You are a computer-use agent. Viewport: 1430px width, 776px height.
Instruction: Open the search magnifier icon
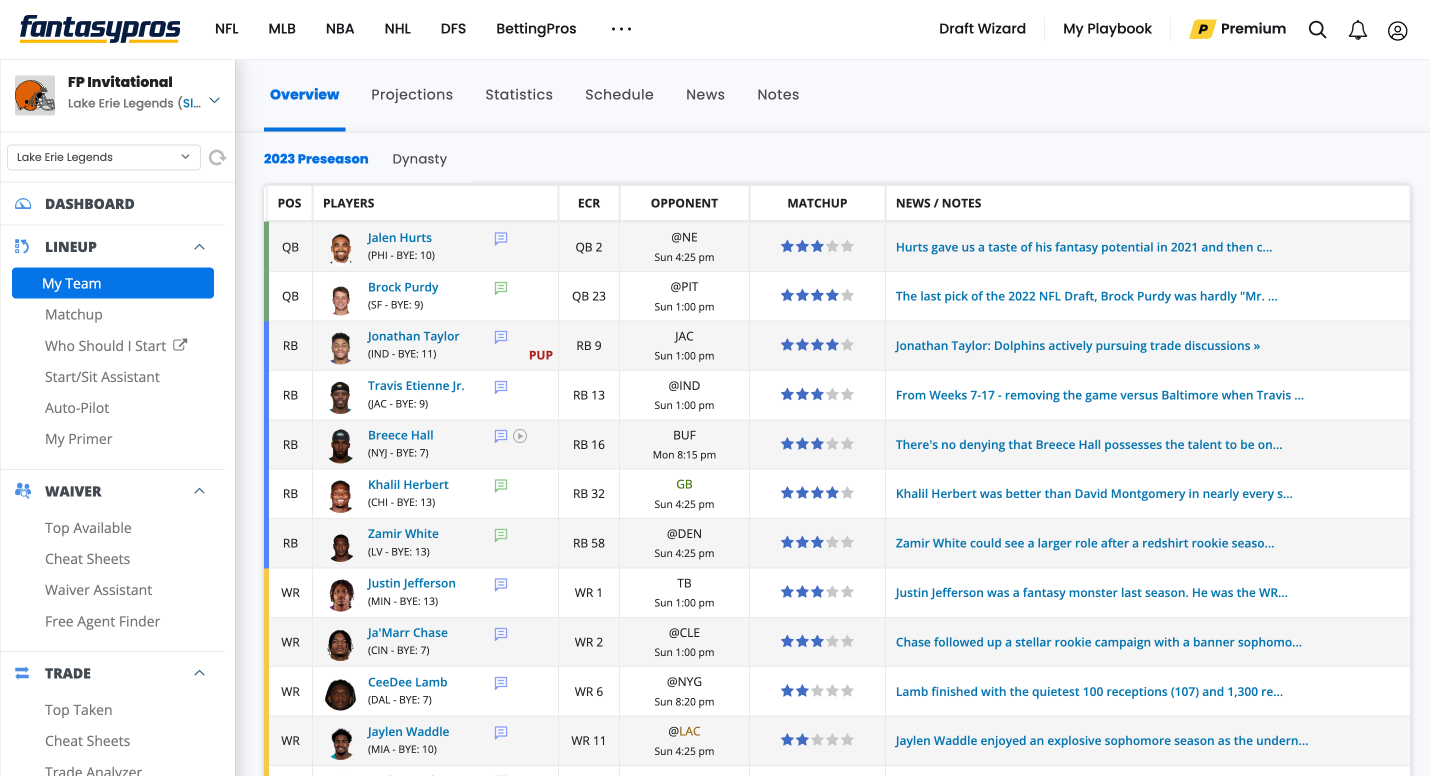(1318, 30)
